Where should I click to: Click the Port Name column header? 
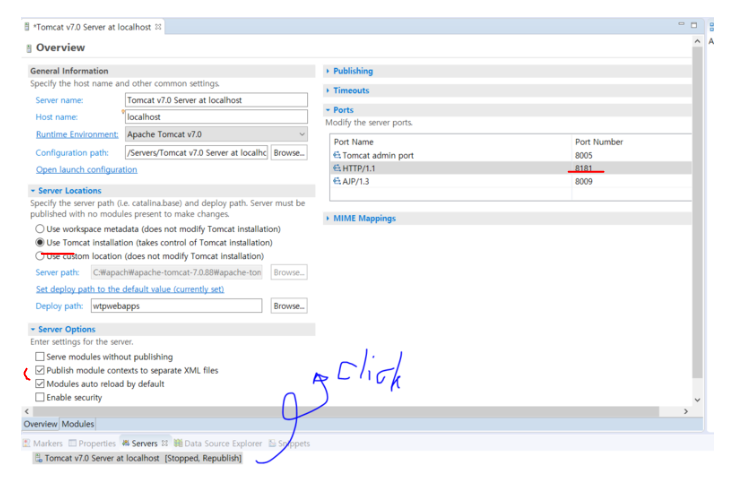pyautogui.click(x=353, y=142)
